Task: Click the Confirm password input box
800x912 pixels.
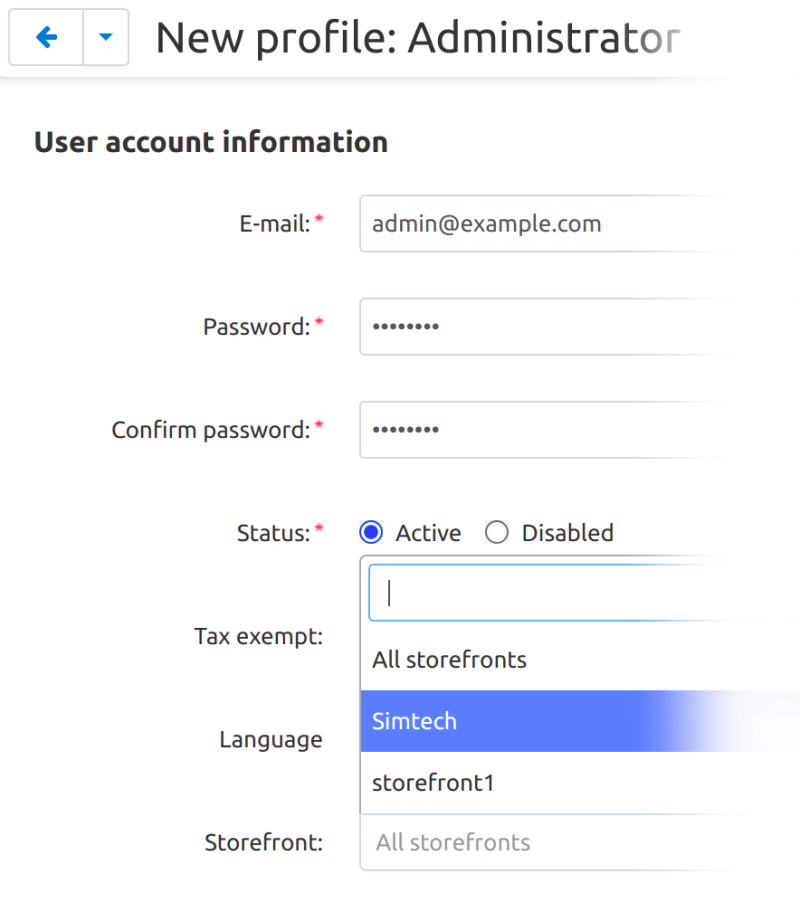Action: click(x=560, y=430)
